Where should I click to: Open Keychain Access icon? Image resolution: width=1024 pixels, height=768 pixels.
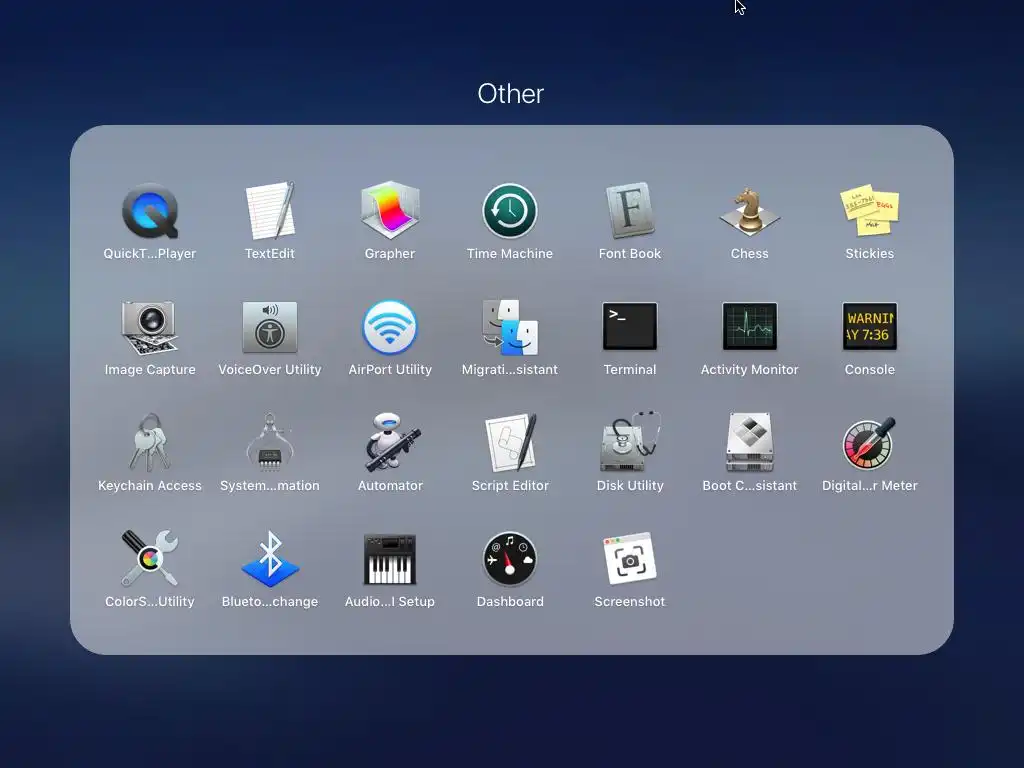[150, 442]
